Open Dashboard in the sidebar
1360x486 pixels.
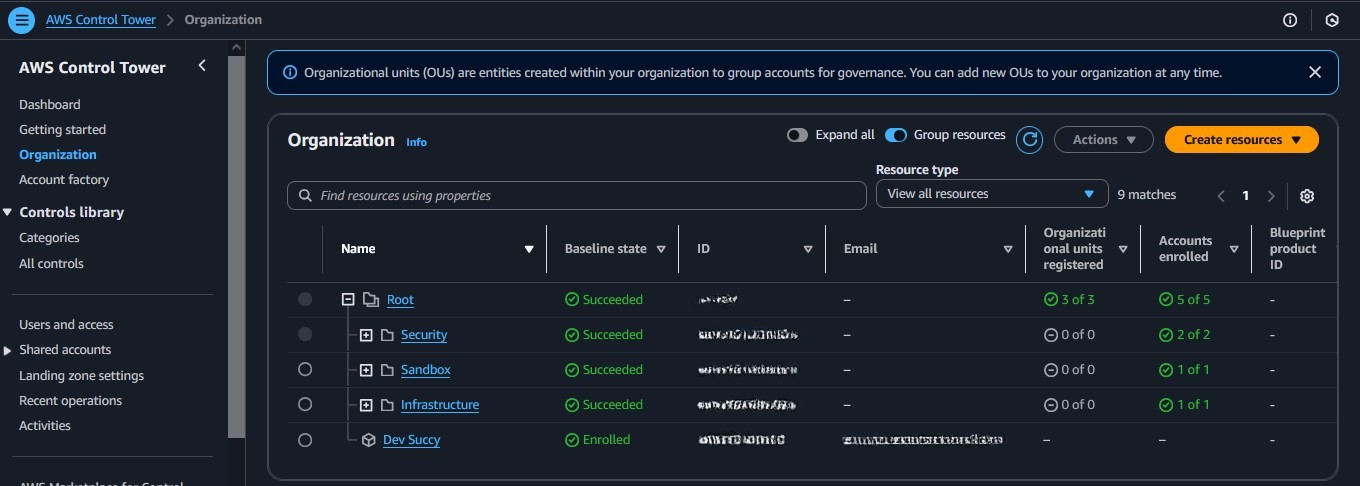click(50, 104)
